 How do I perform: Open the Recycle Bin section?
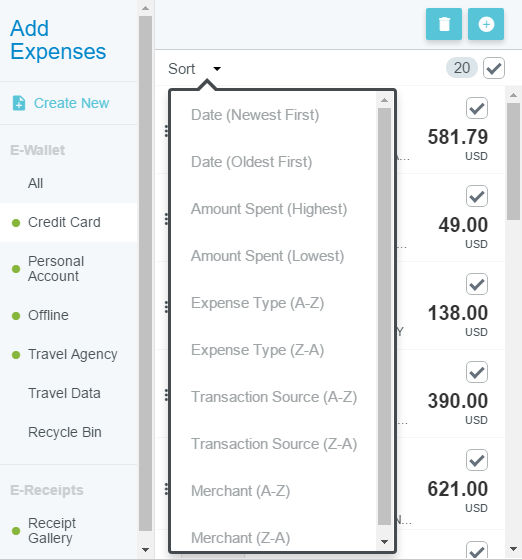[65, 432]
